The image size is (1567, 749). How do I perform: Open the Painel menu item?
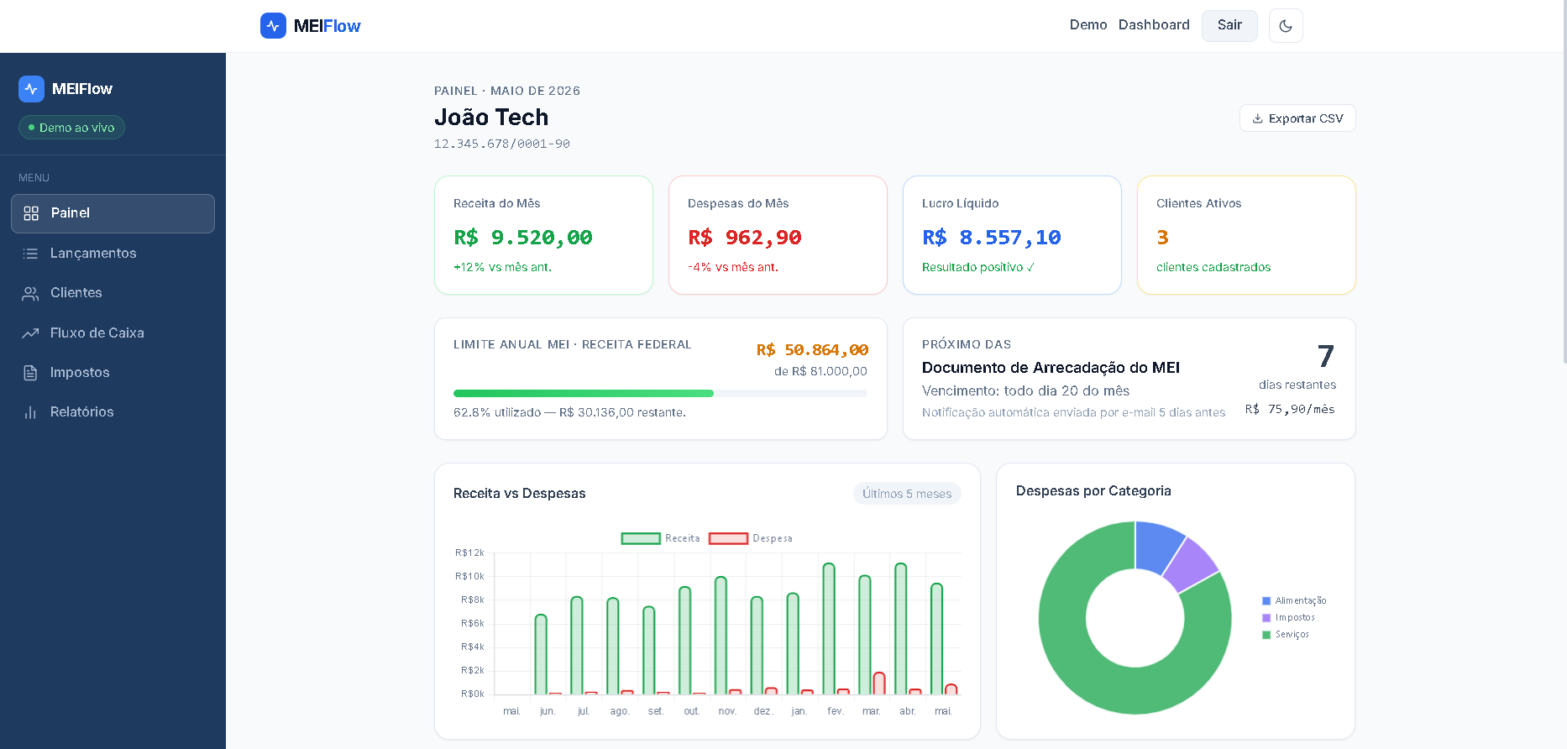pos(113,213)
